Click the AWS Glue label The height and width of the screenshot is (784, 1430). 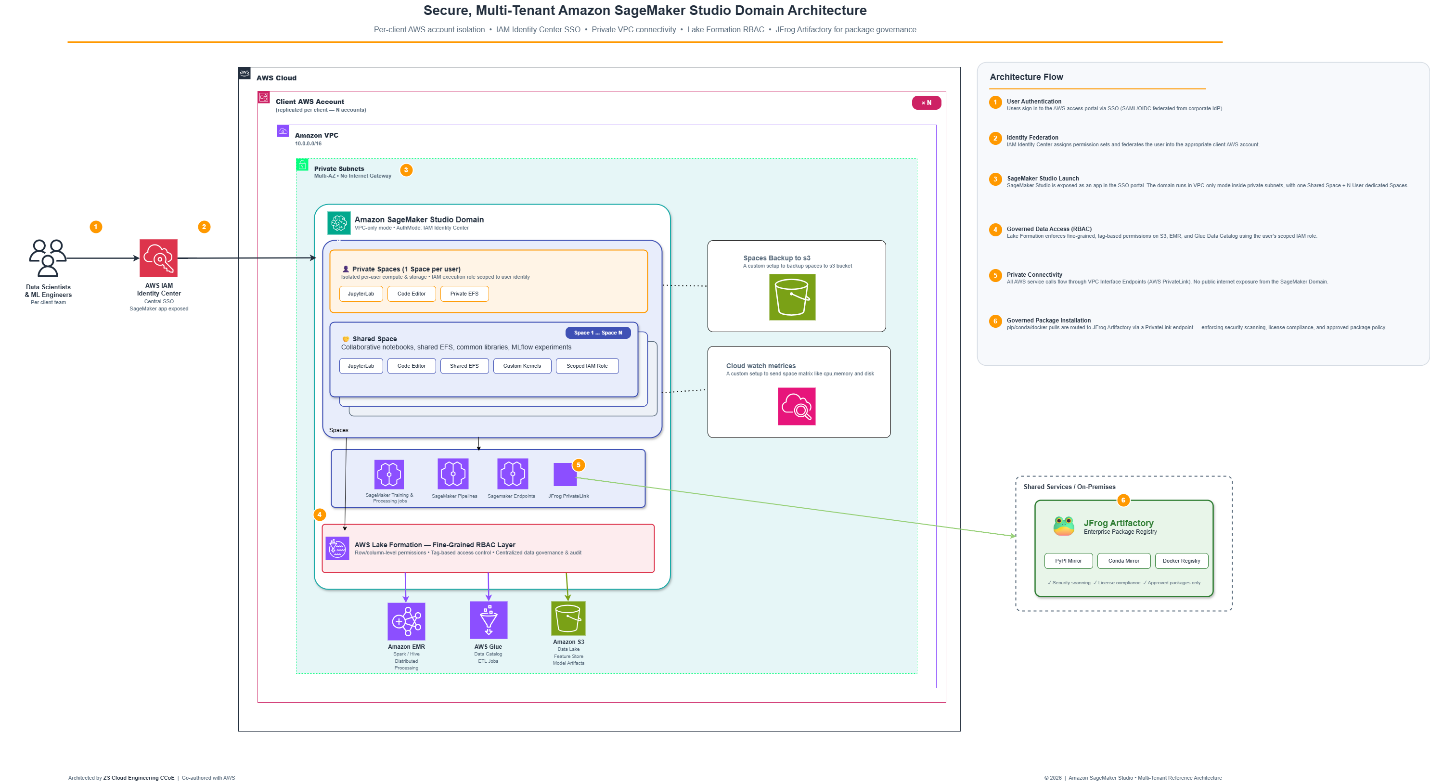pyautogui.click(x=488, y=646)
